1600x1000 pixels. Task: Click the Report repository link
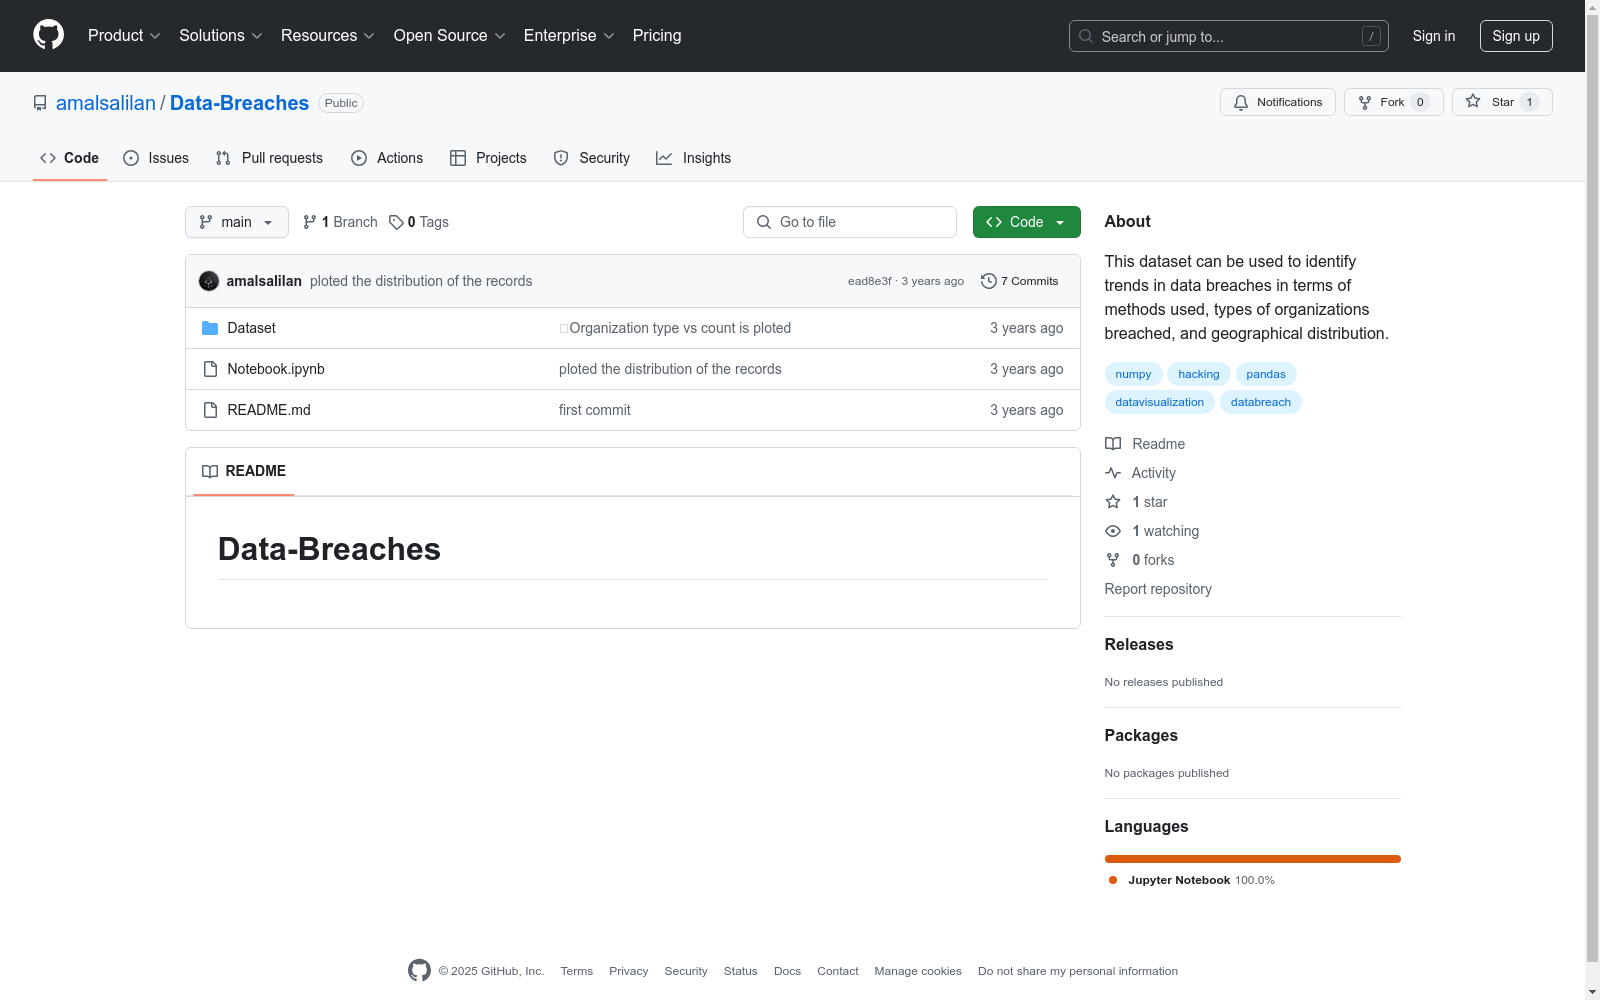point(1158,589)
